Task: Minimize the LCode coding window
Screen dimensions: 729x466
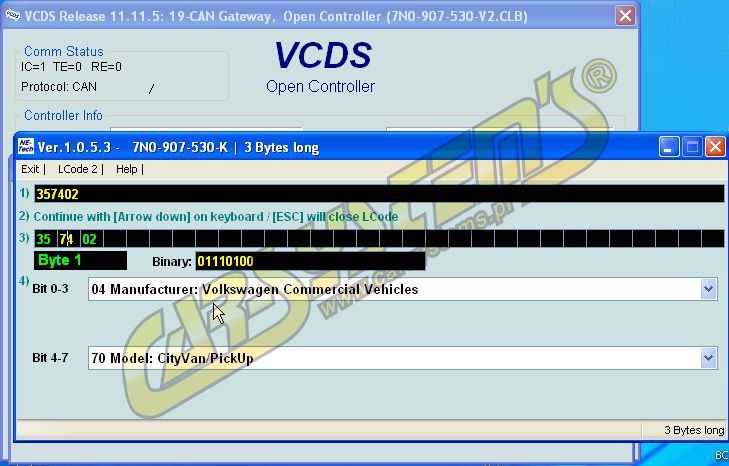Action: pyautogui.click(x=669, y=147)
